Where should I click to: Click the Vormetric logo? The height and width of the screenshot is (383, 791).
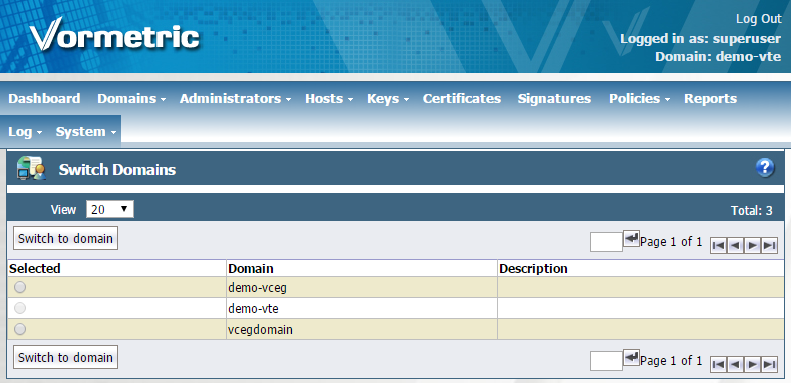pyautogui.click(x=115, y=35)
